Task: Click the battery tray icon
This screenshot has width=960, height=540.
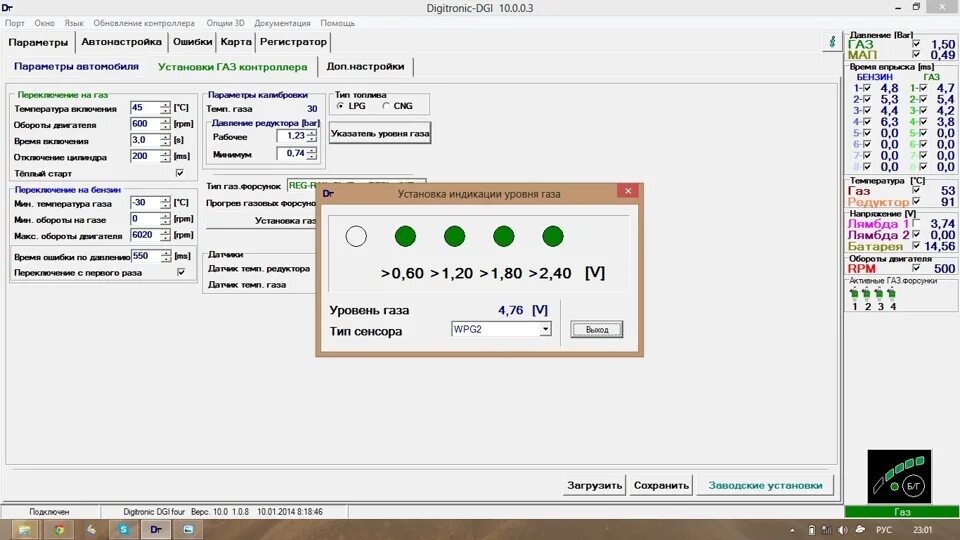Action: pos(811,530)
